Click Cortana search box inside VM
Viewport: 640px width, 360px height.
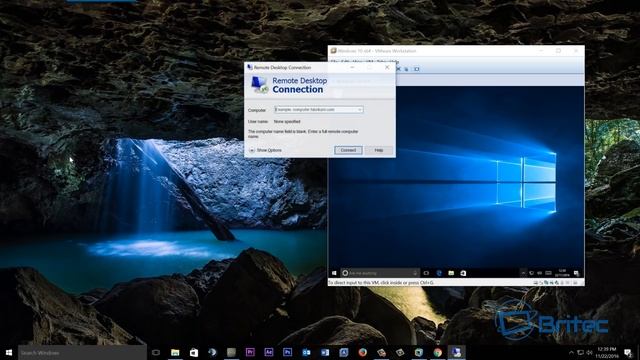380,273
